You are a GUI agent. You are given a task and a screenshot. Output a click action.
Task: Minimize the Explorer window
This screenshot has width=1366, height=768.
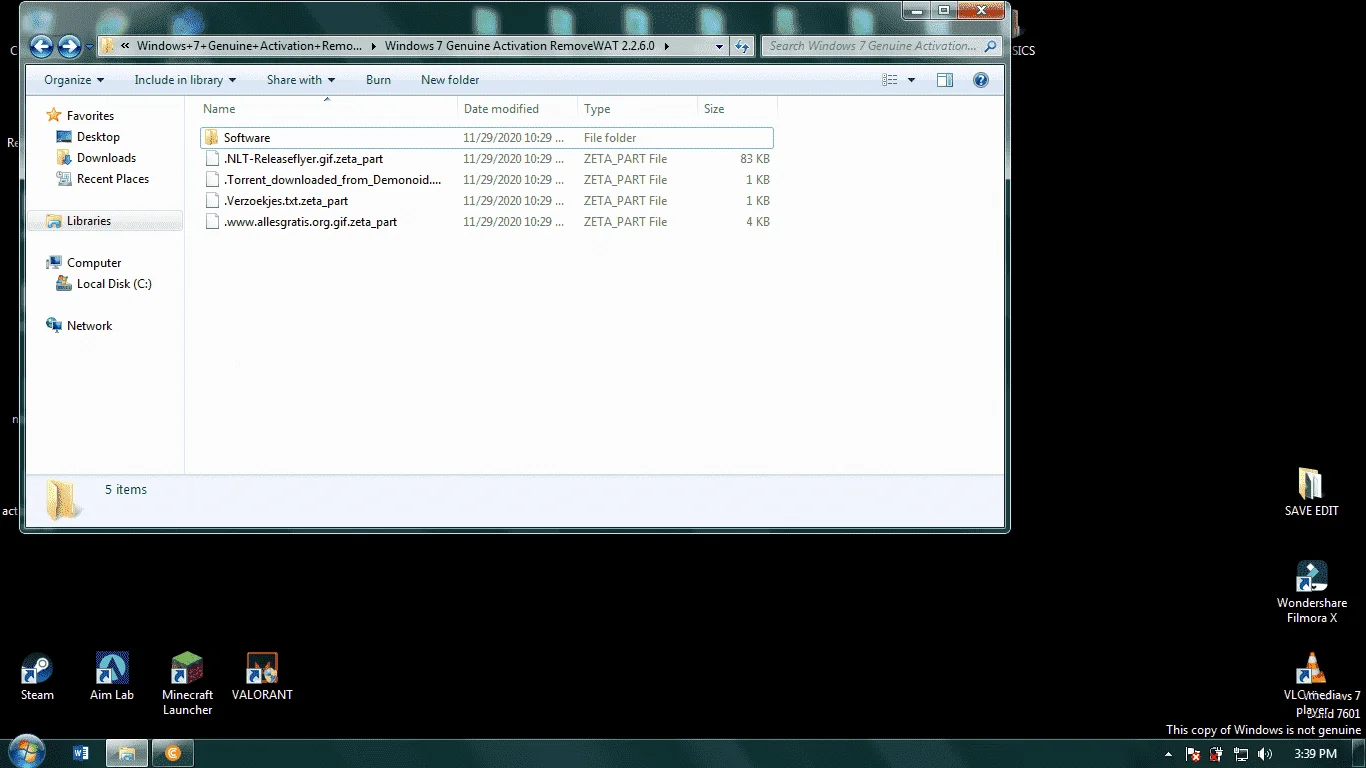coord(917,10)
